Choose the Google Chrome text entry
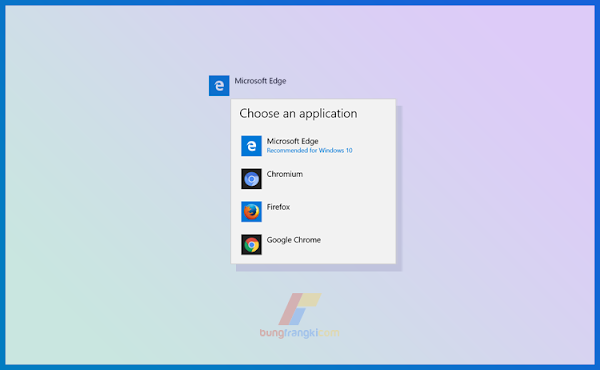The height and width of the screenshot is (370, 600). pos(293,240)
